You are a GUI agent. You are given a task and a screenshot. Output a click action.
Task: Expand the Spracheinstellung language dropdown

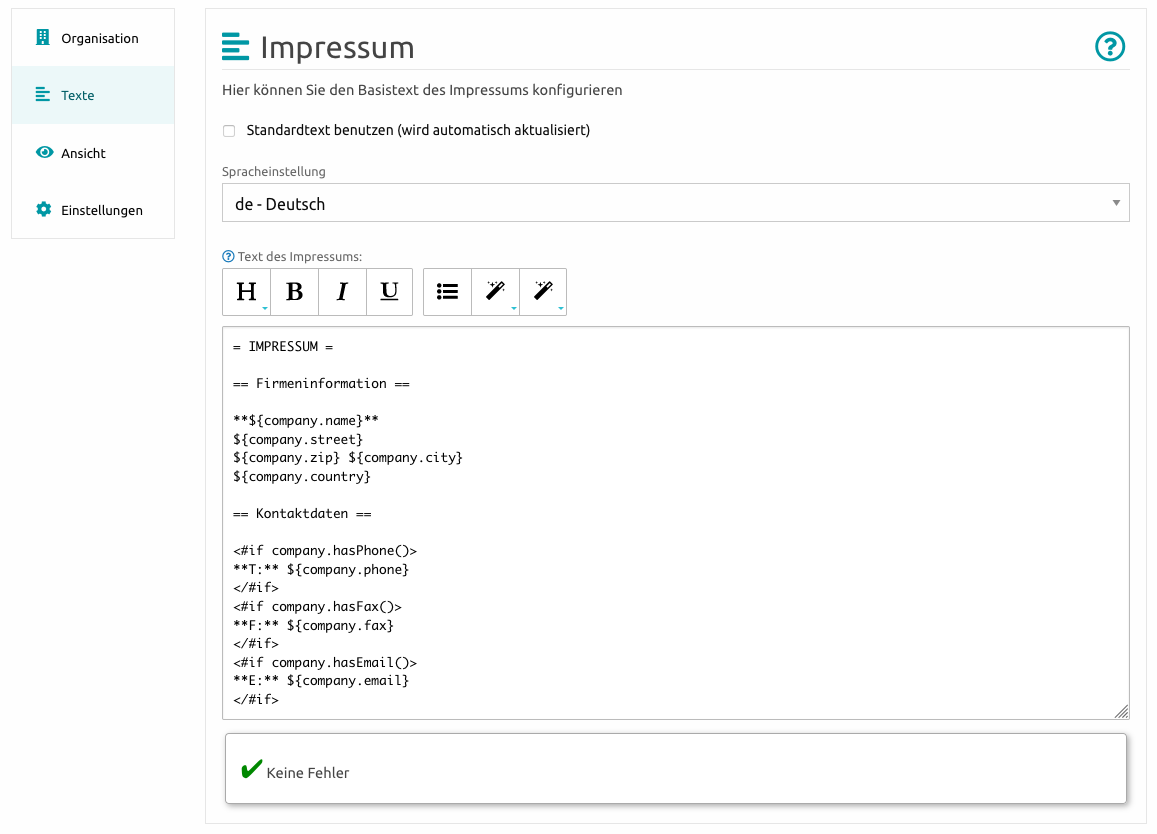(x=675, y=203)
